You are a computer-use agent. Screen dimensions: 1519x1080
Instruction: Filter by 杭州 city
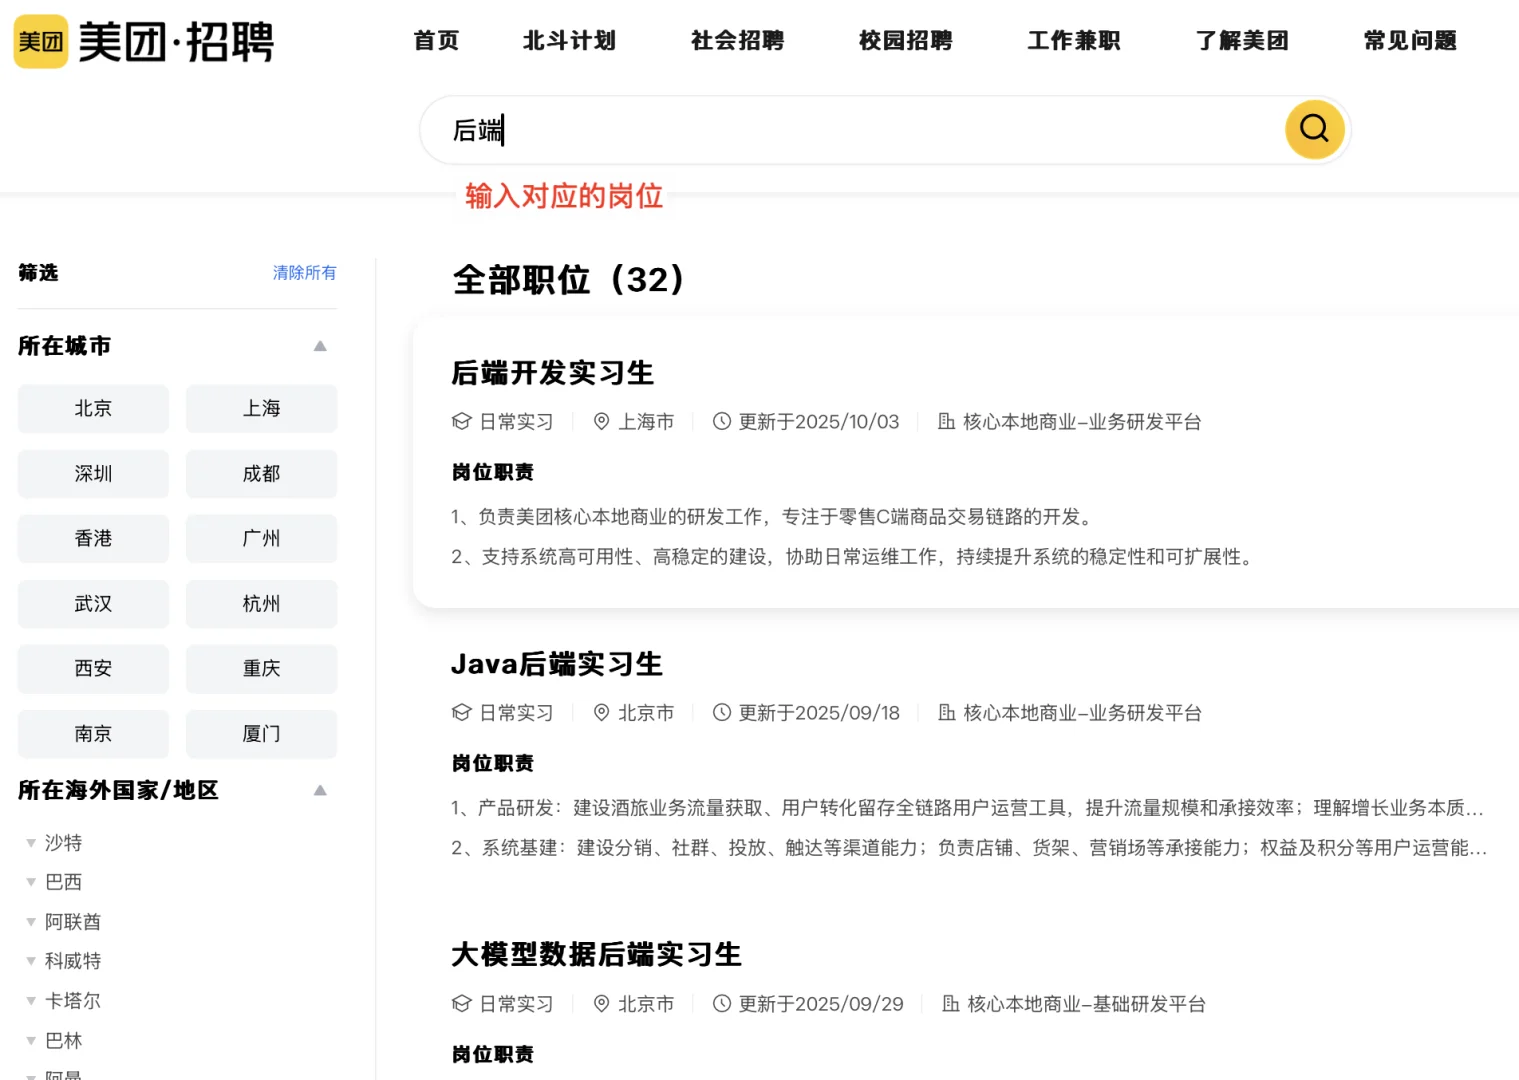[x=261, y=604]
